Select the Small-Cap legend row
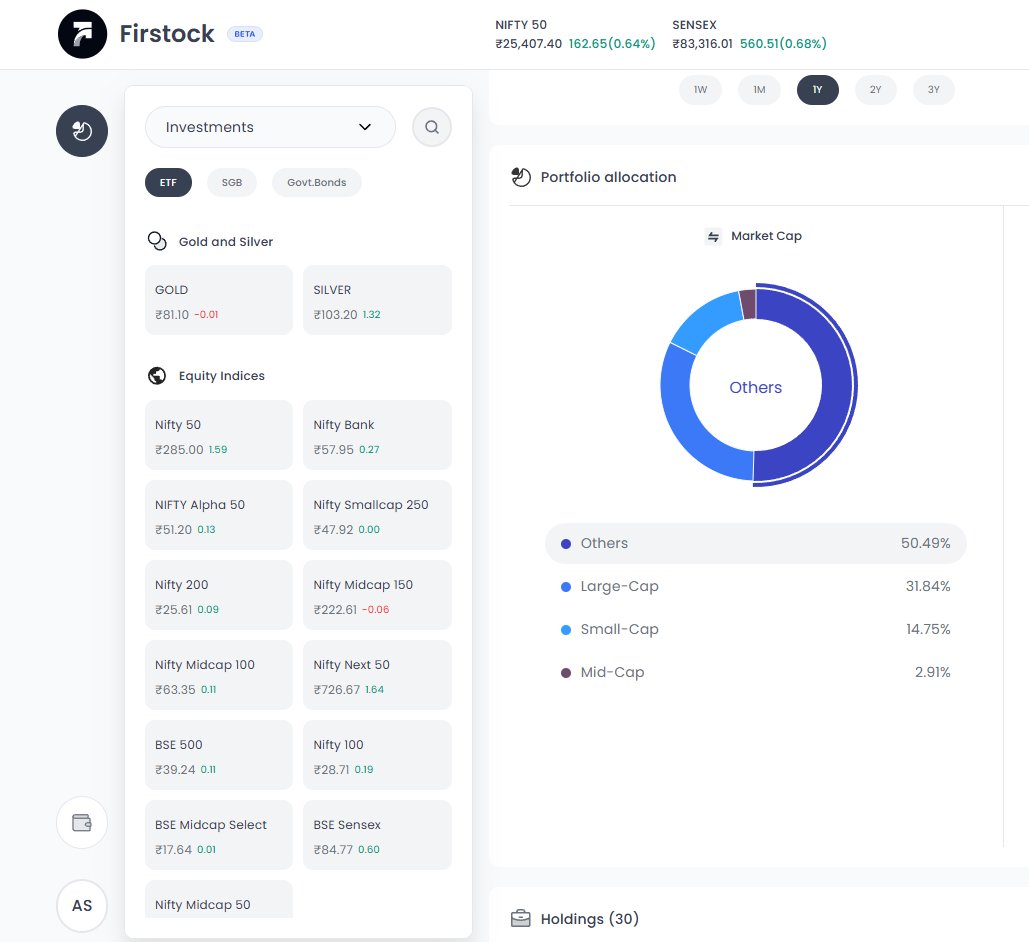Image resolution: width=1029 pixels, height=942 pixels. tap(756, 630)
